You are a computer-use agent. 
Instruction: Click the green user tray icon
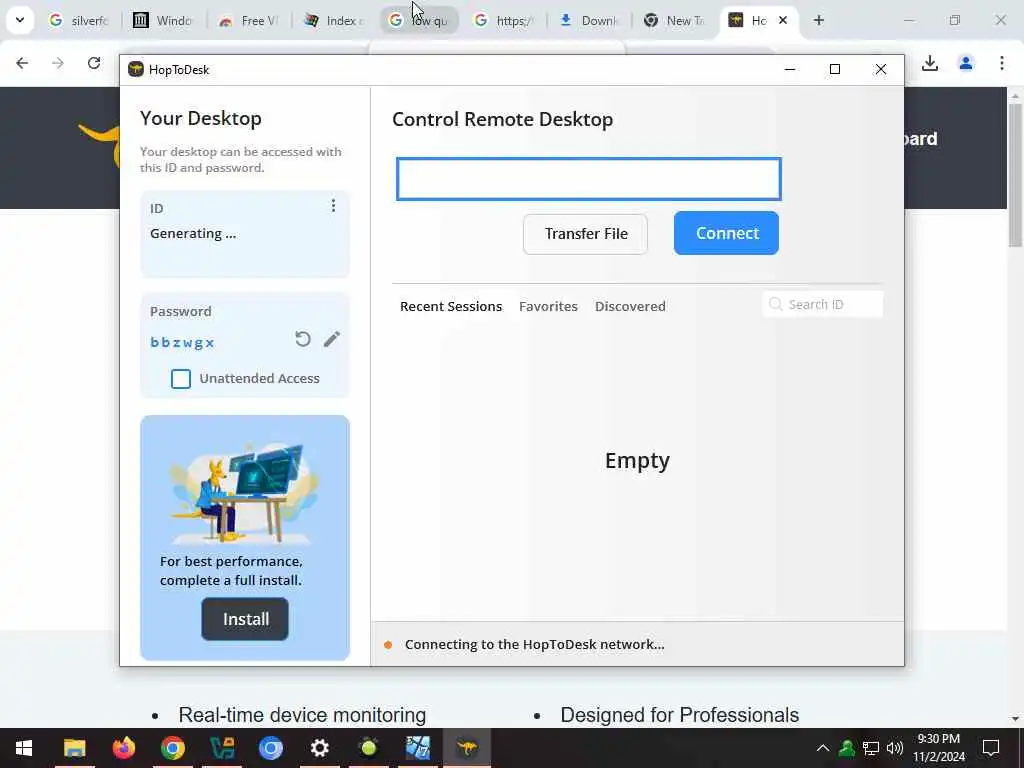(847, 748)
